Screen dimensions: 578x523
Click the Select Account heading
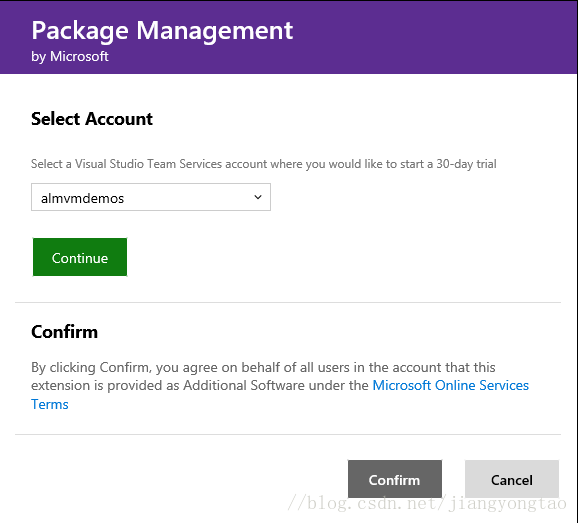click(92, 119)
